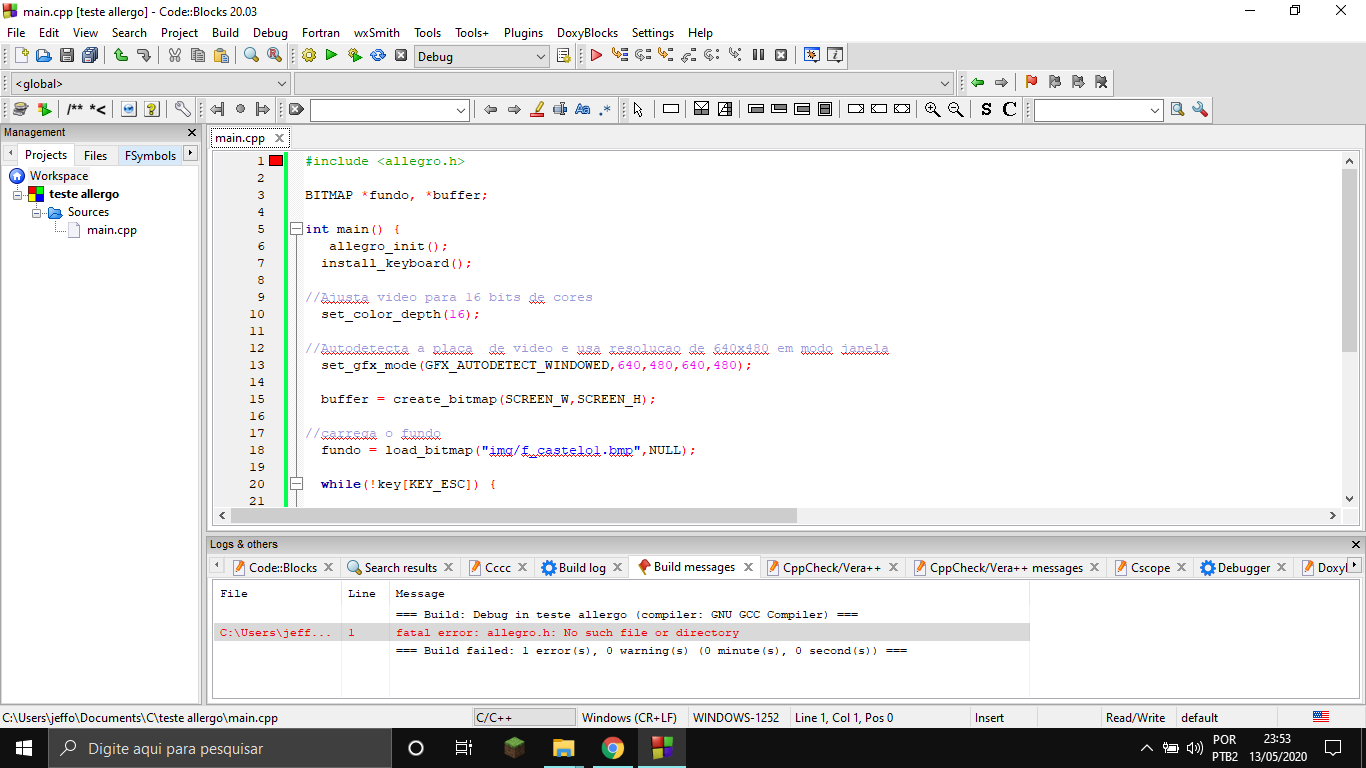Click the Build and run icon
This screenshot has height=768, width=1366.
(354, 56)
